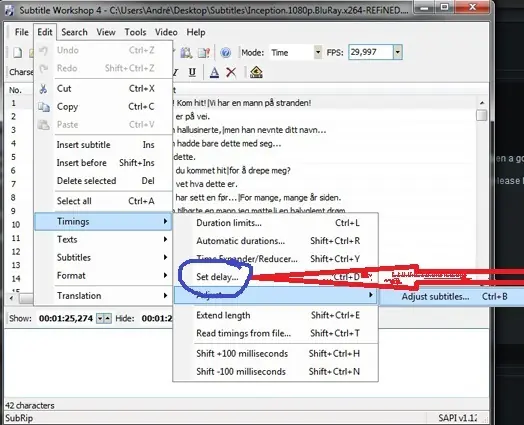
Task: Open the Video menu
Action: 166,32
